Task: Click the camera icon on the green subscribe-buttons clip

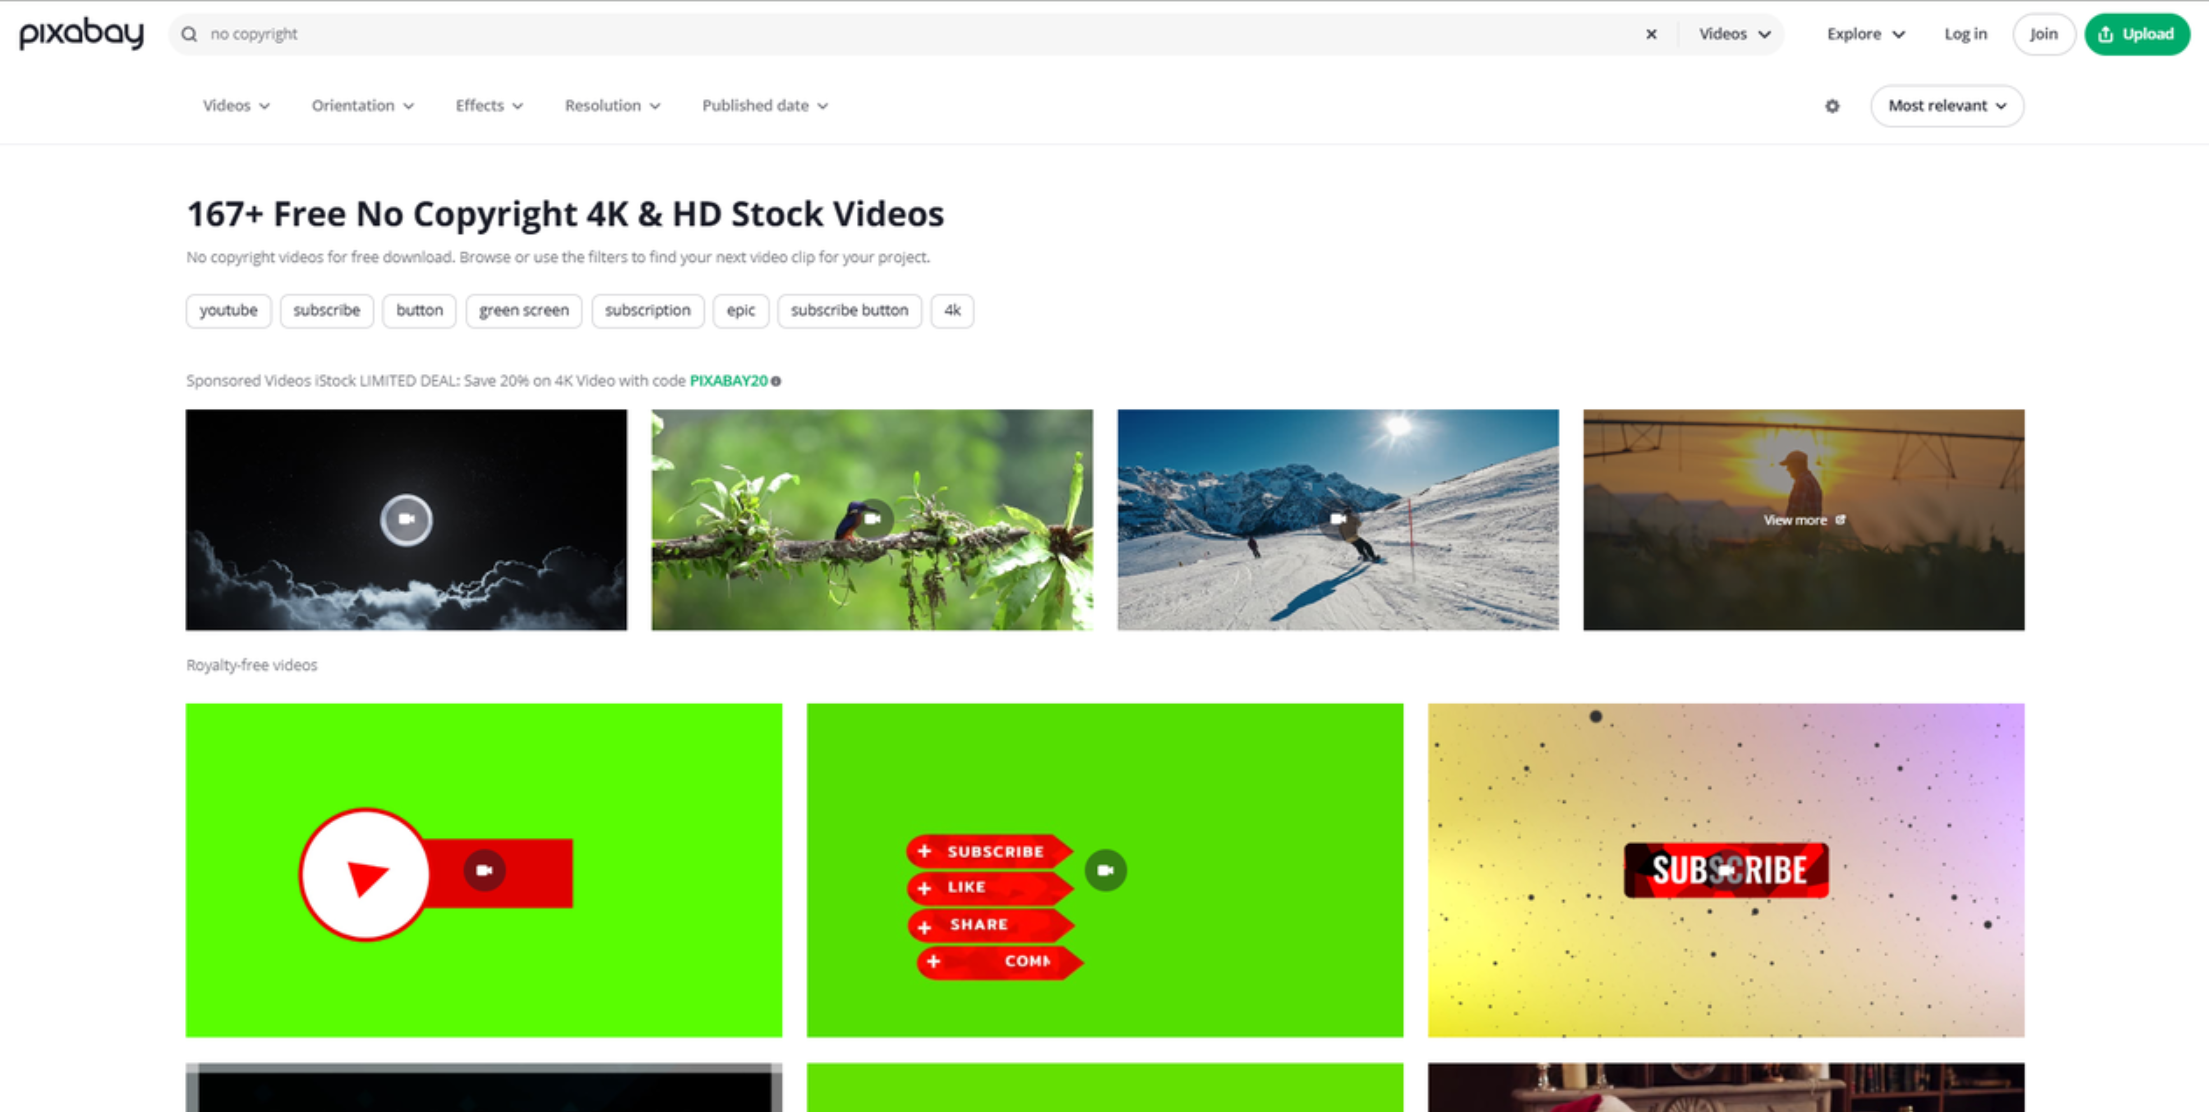Action: tap(1105, 870)
